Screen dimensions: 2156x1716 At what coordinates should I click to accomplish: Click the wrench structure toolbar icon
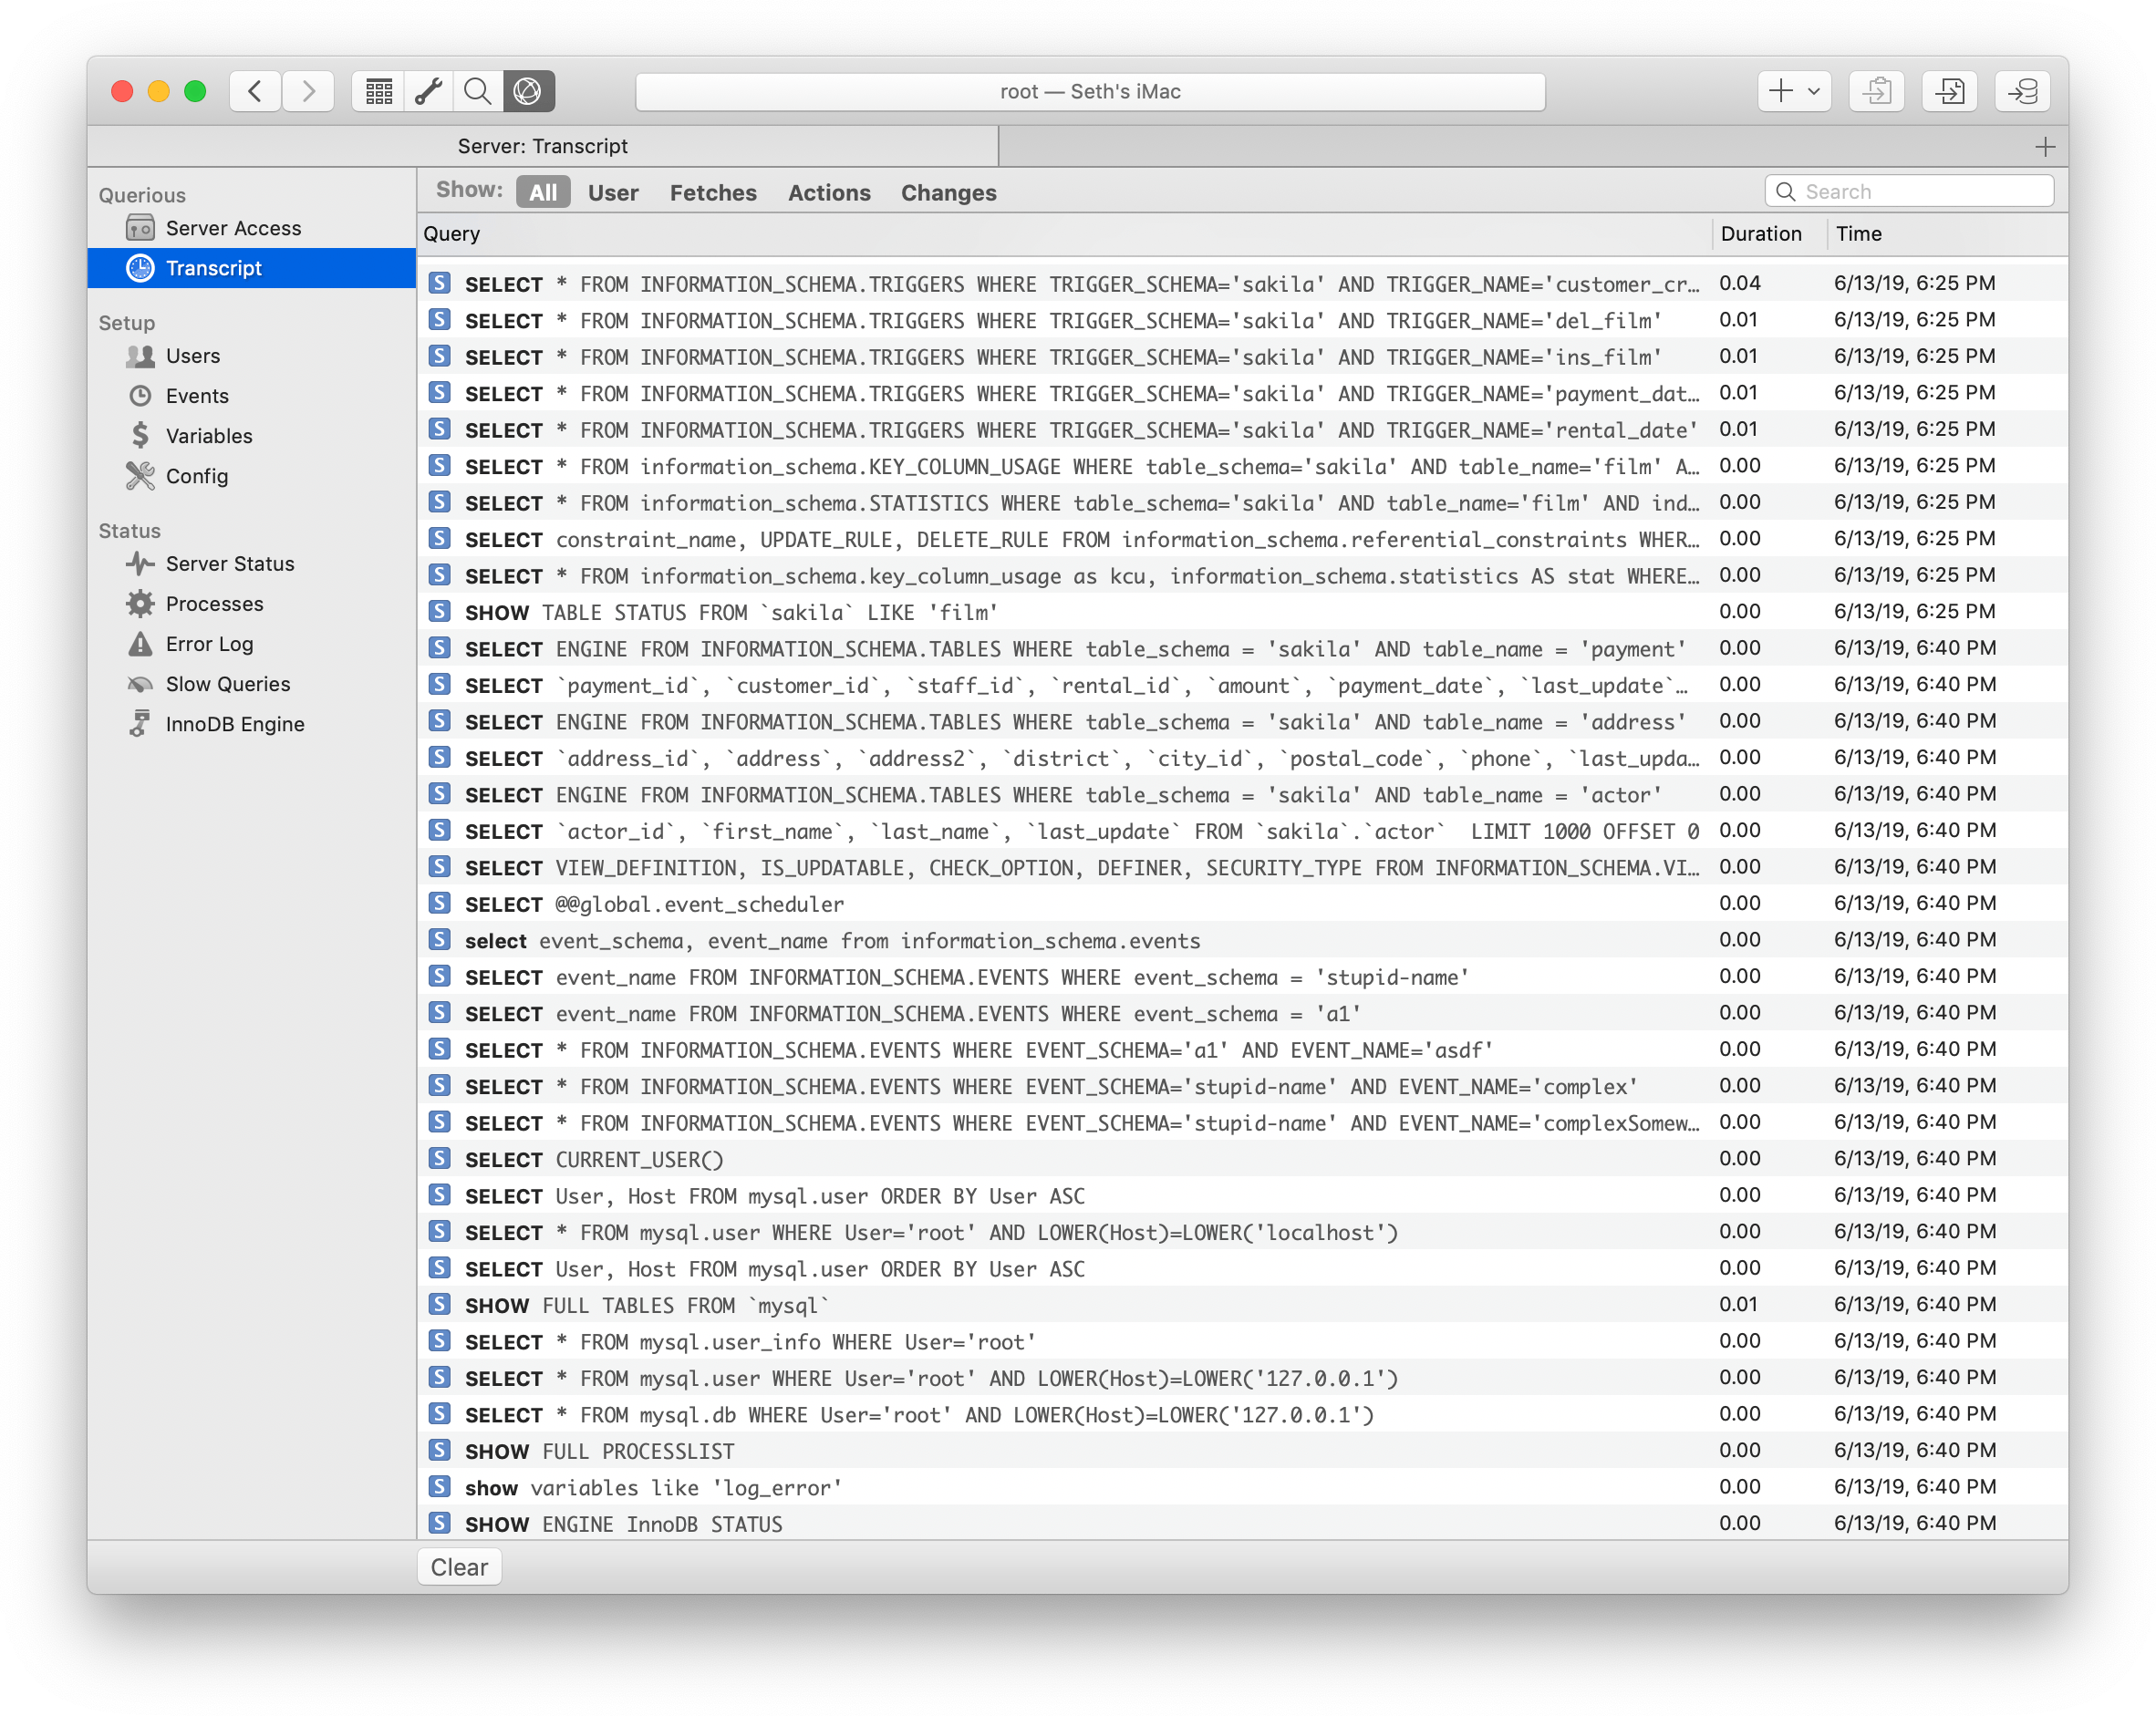[x=428, y=91]
